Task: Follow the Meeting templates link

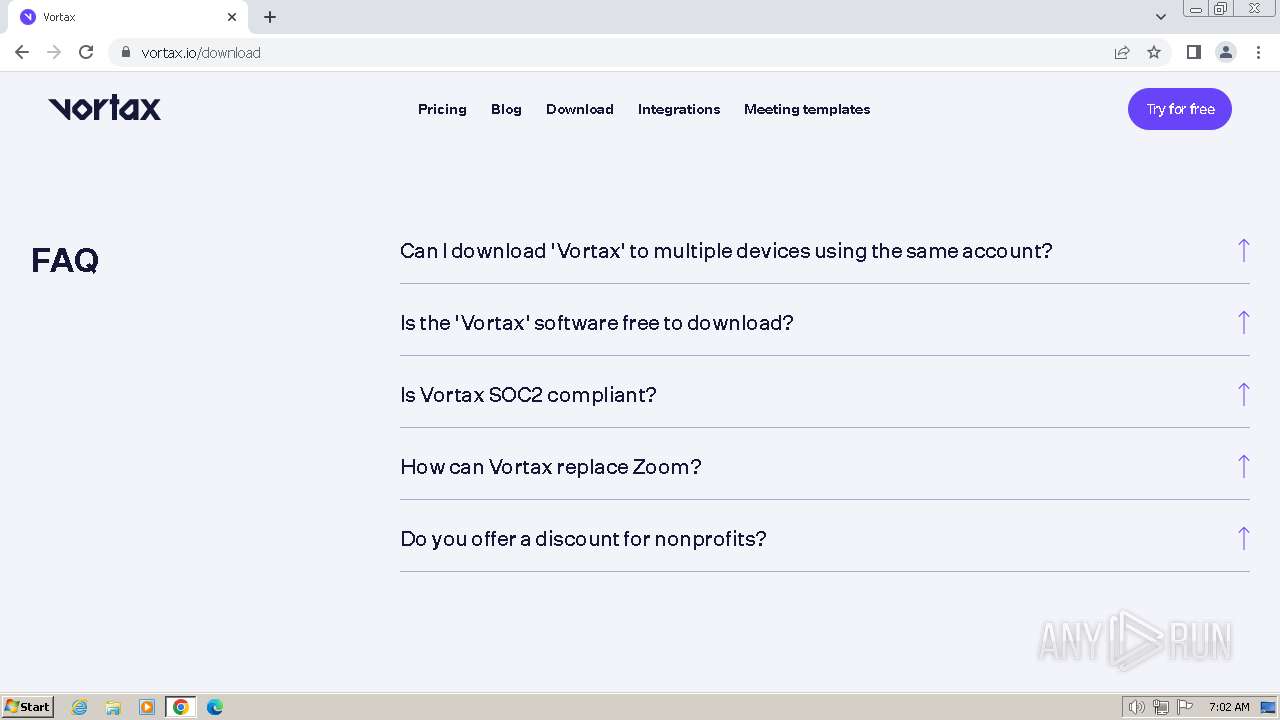Action: (807, 109)
